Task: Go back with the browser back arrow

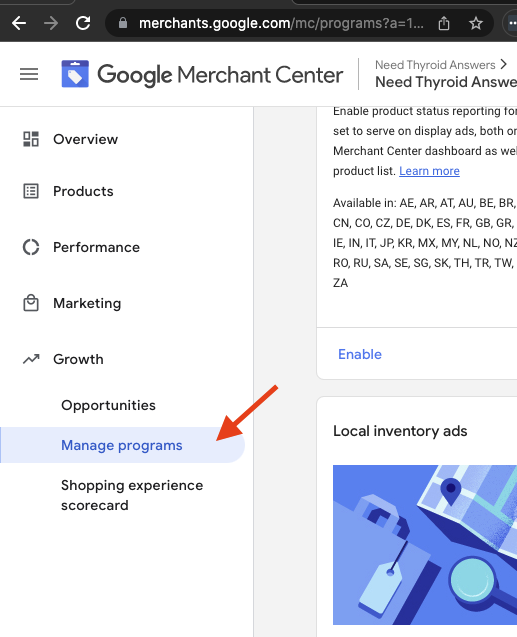Action: click(x=19, y=23)
